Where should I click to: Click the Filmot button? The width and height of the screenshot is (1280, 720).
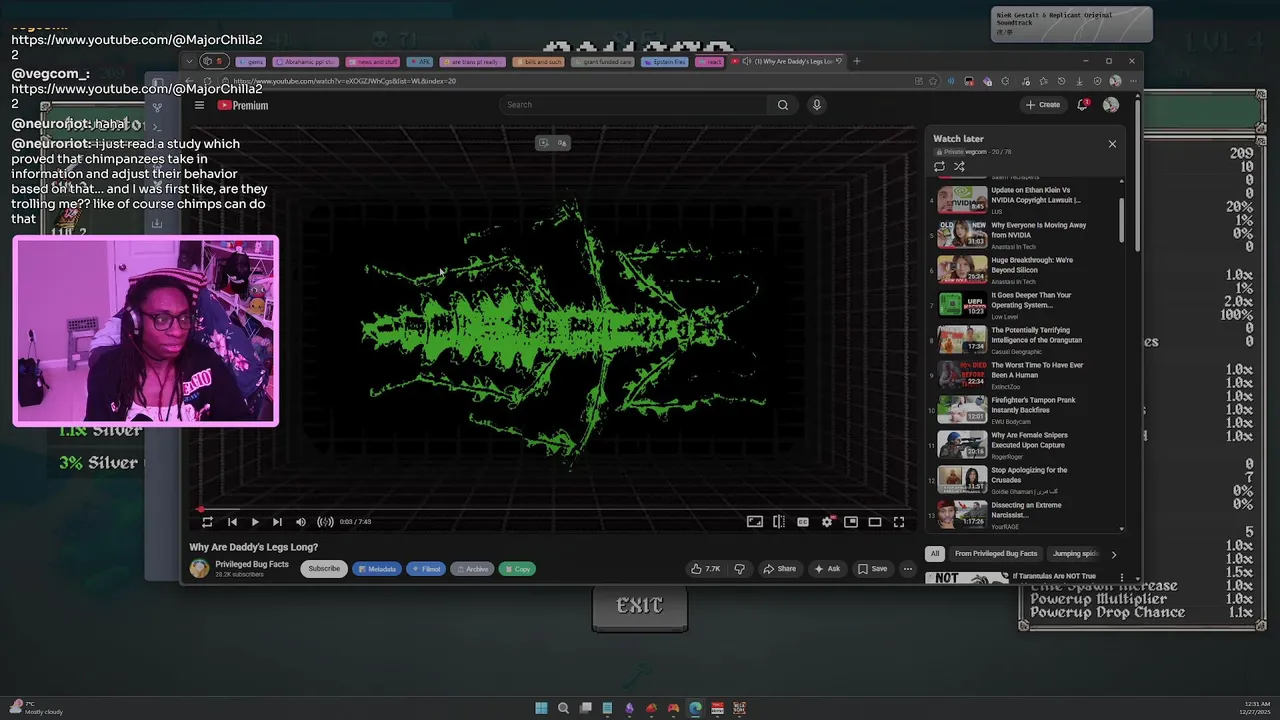click(x=426, y=569)
